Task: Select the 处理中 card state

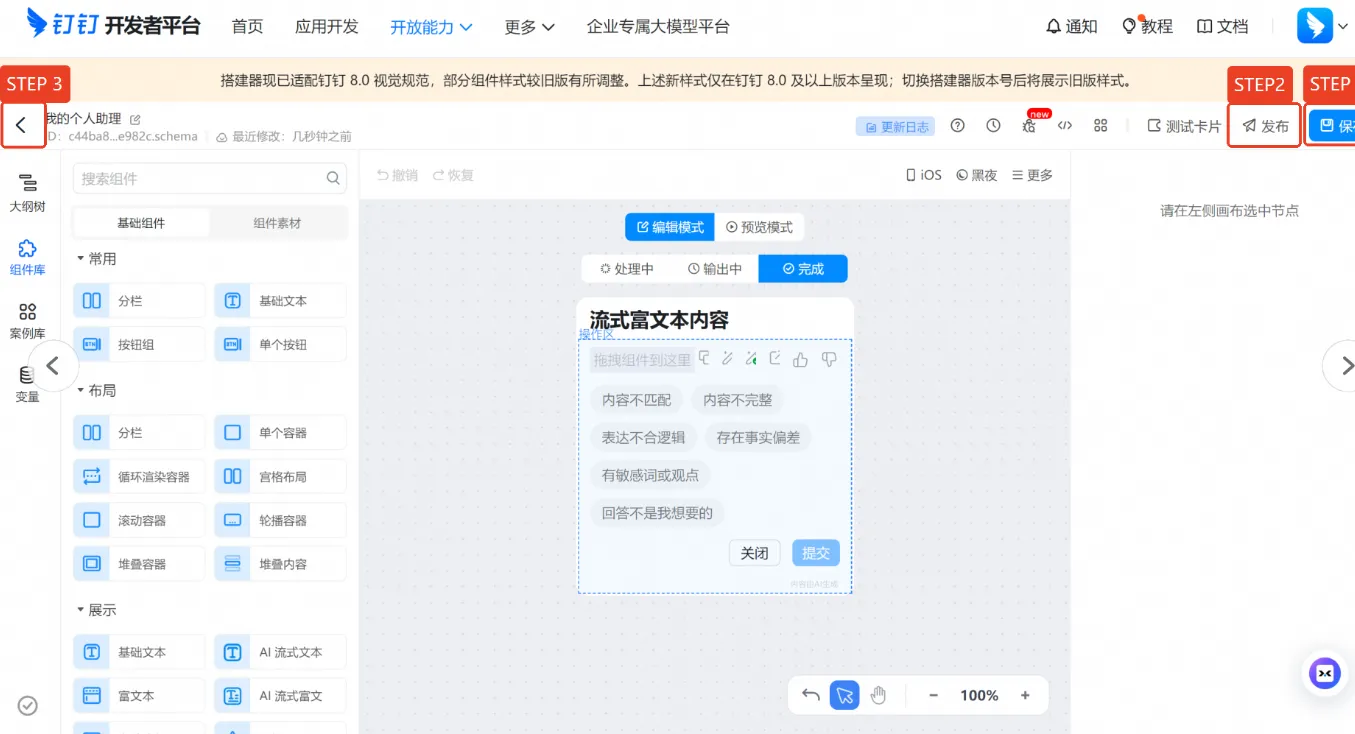Action: [626, 269]
